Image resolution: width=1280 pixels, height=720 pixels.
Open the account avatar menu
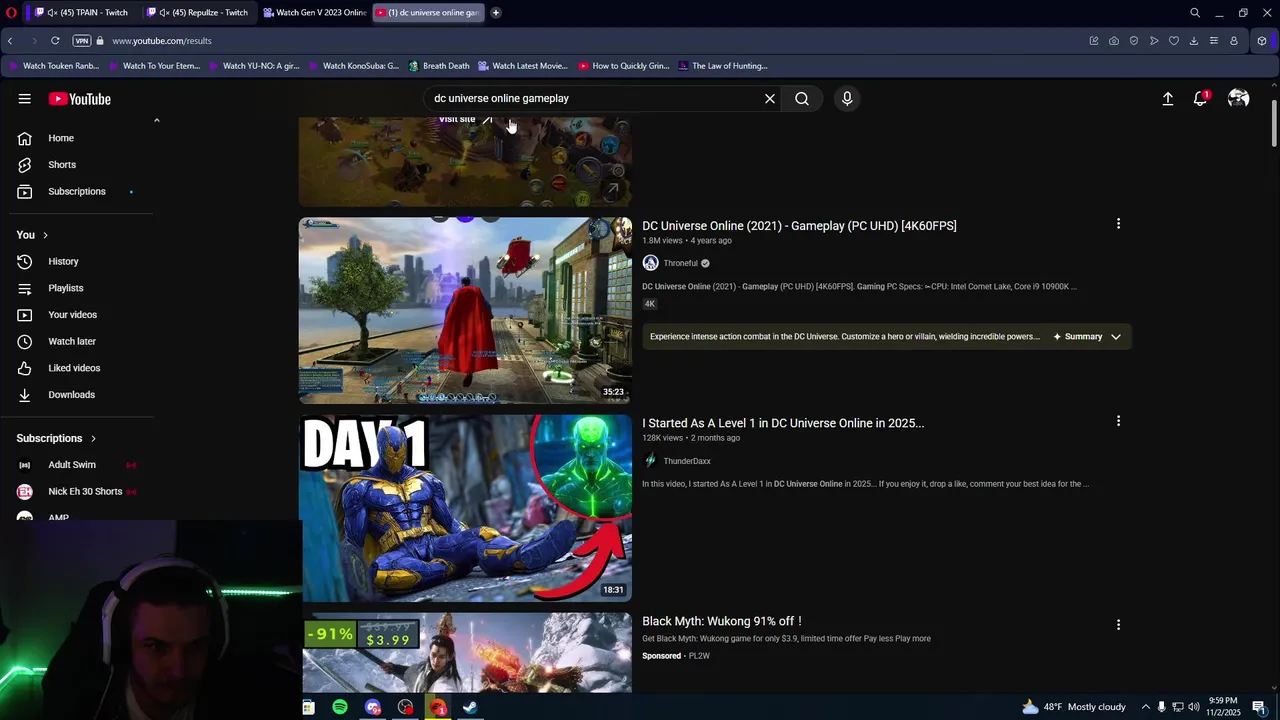1239,99
